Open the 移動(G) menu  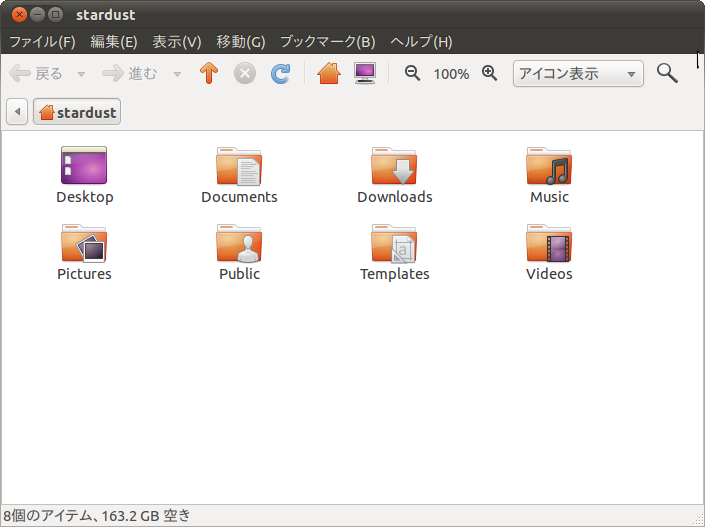tap(241, 42)
